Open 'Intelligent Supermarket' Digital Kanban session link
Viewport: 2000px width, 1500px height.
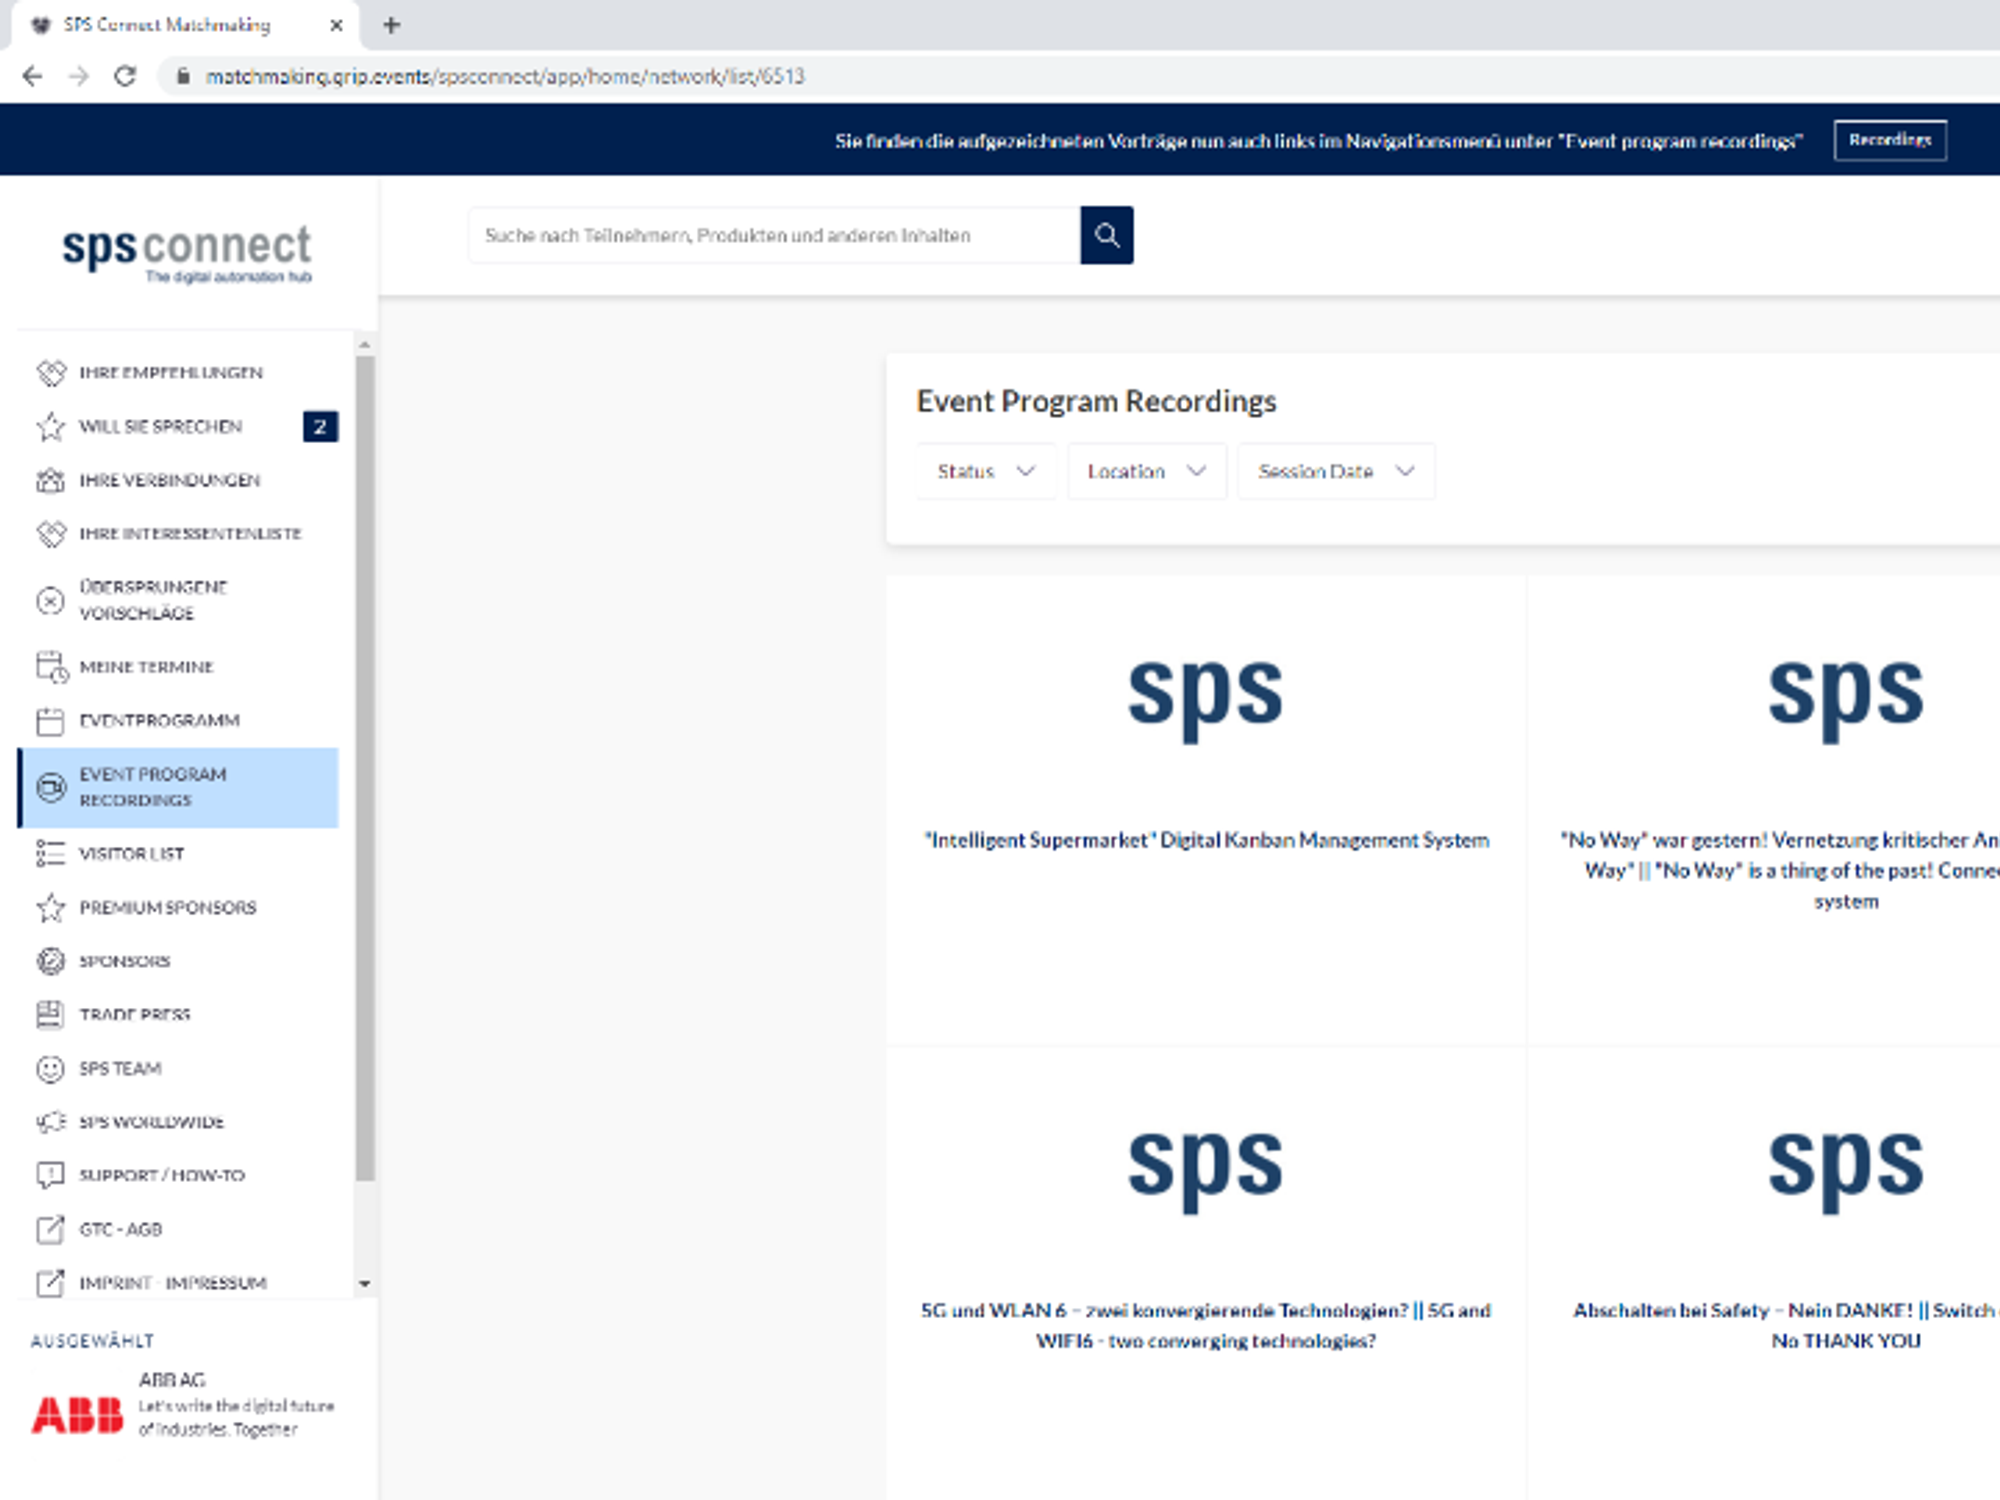tap(1206, 840)
